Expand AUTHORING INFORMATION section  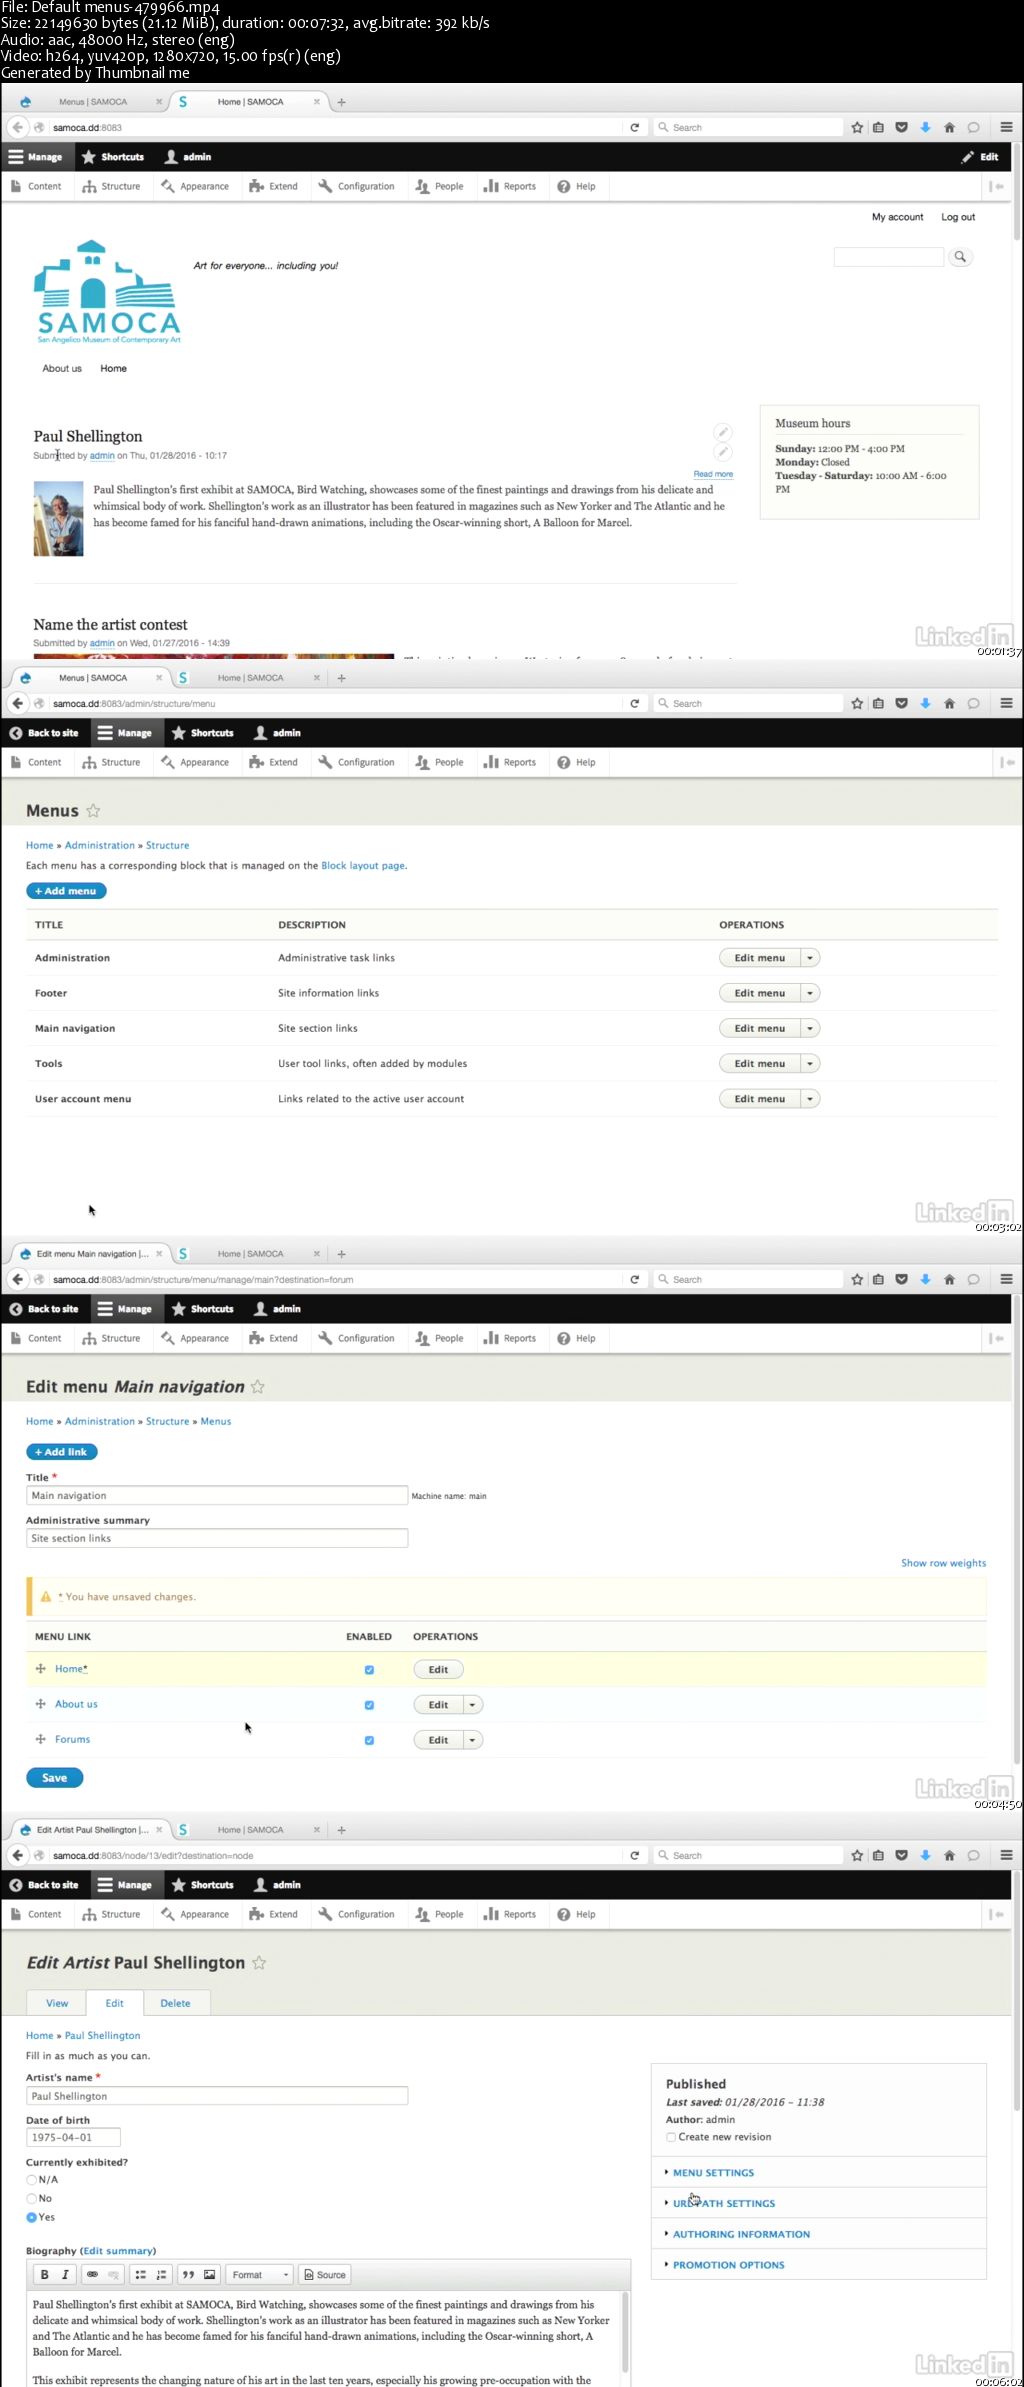(x=741, y=2234)
